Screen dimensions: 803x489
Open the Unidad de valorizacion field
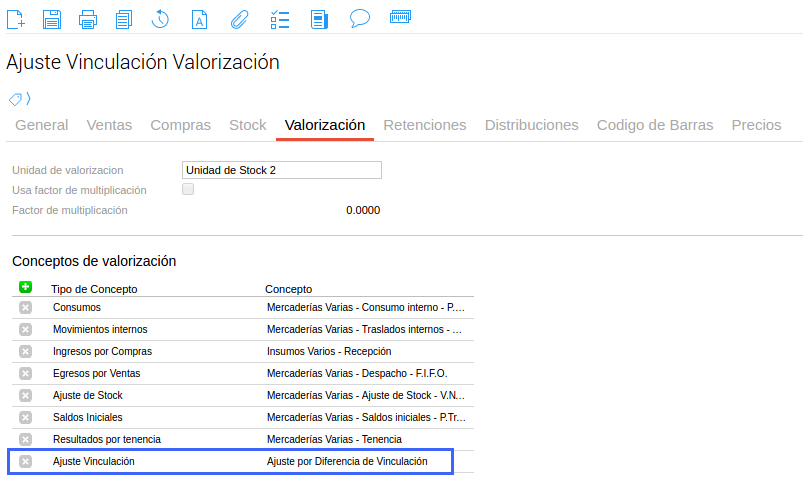(x=282, y=170)
